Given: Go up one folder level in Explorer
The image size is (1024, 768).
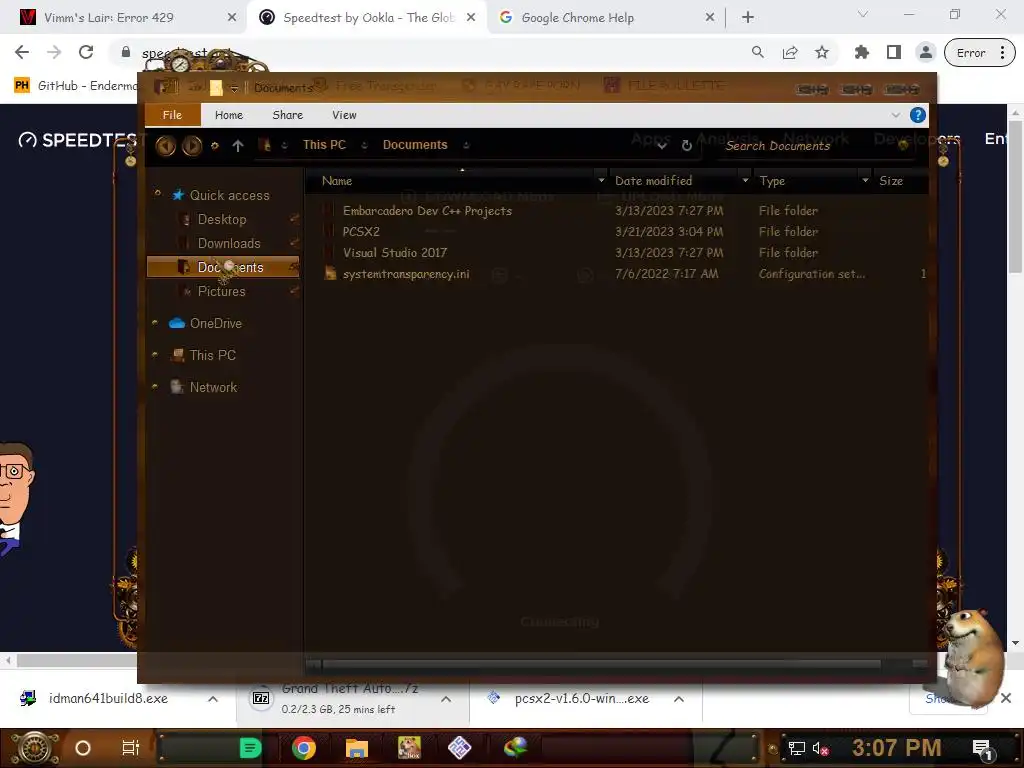Looking at the screenshot, I should coord(238,146).
